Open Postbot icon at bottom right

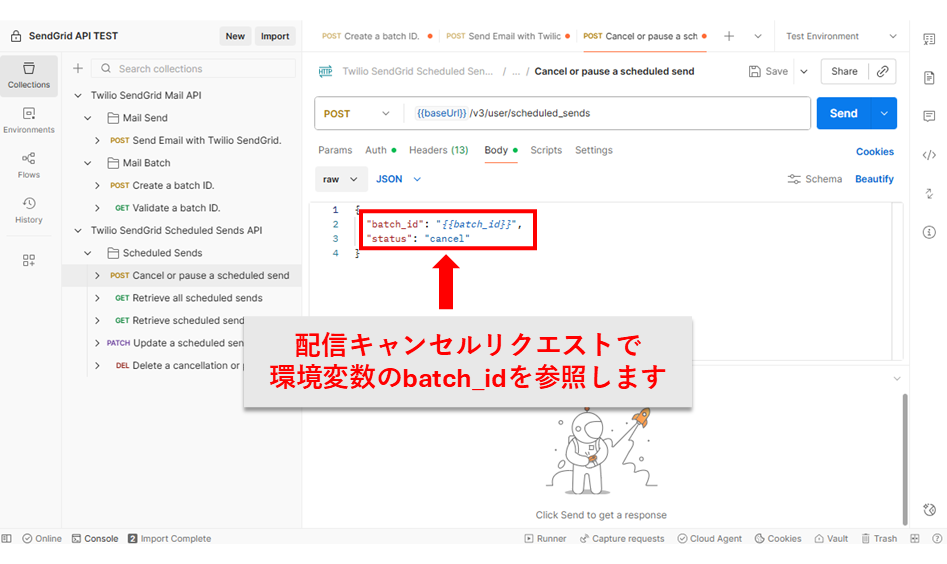[x=929, y=510]
